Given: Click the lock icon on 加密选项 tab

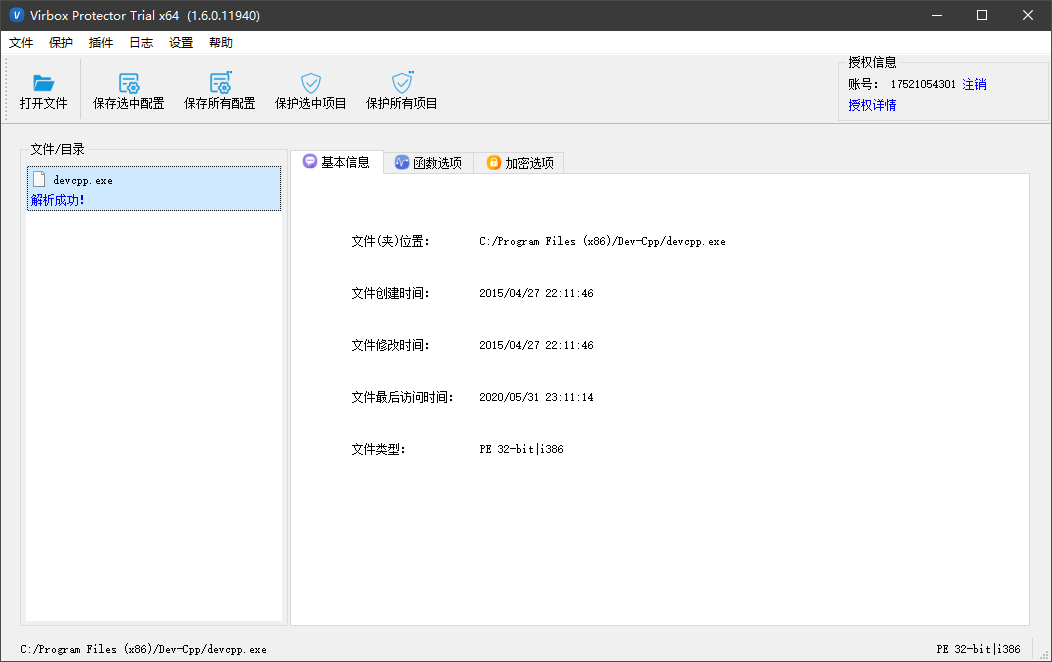Looking at the screenshot, I should (x=493, y=161).
